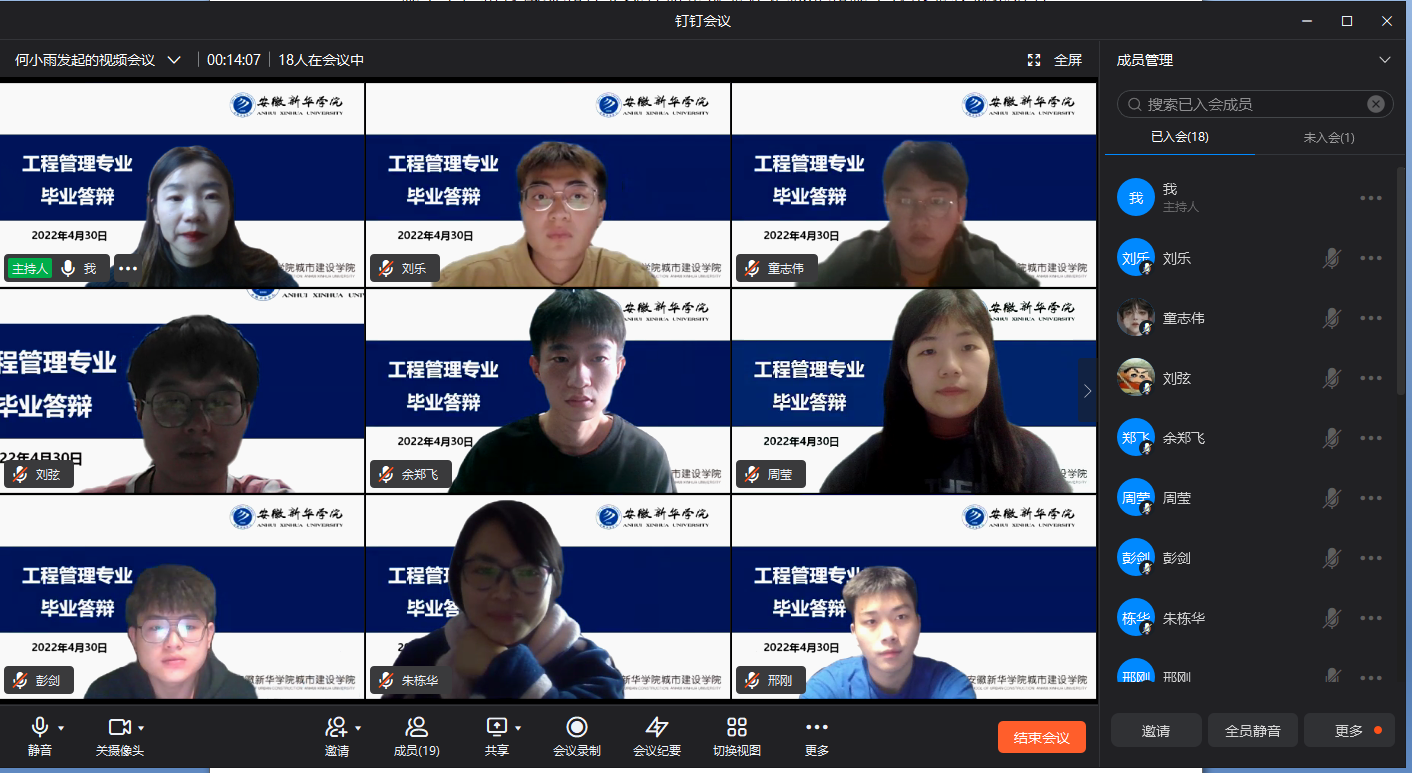Screen dimensions: 1412x773
Task: Click the 全员静音 button
Action: [x=1252, y=731]
